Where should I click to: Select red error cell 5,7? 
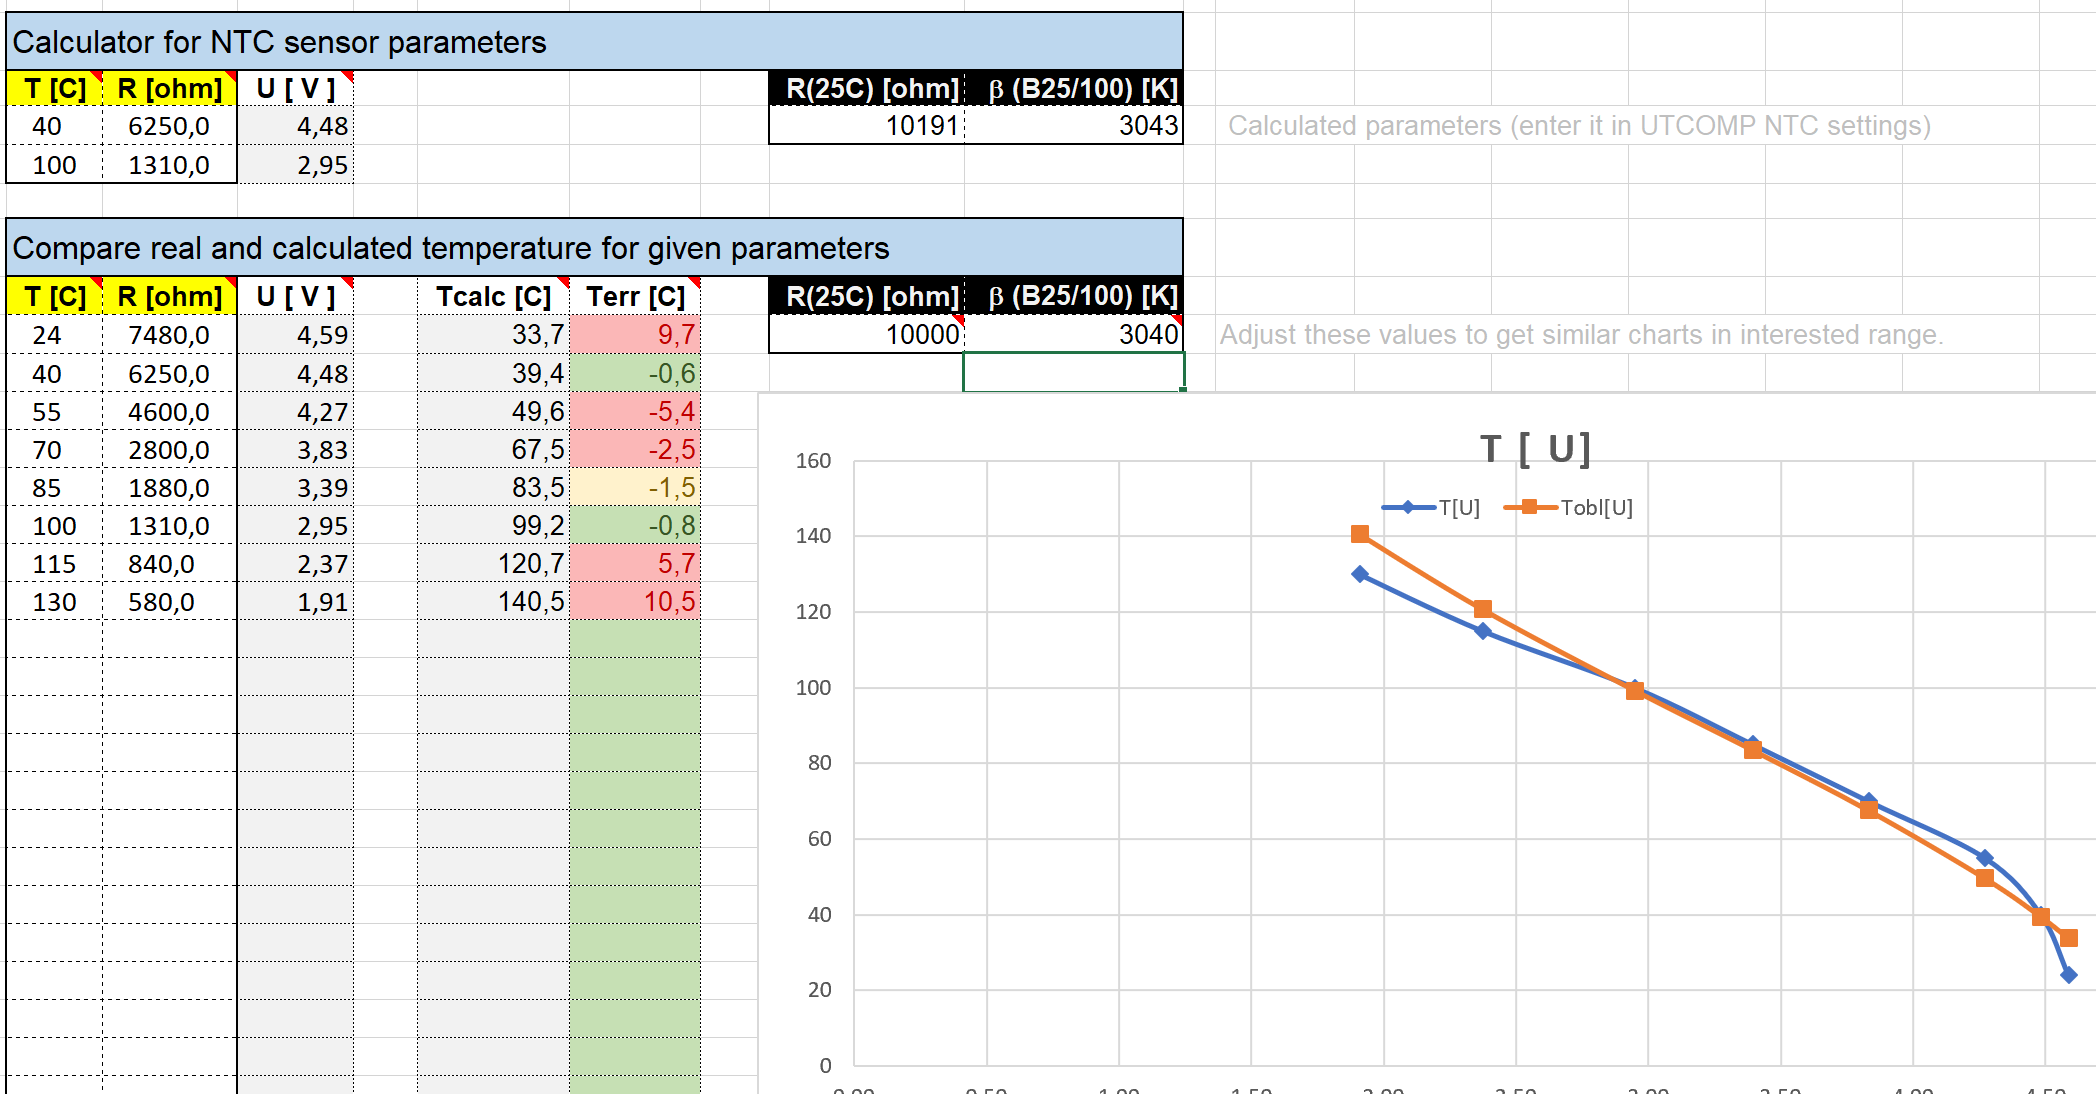click(635, 563)
